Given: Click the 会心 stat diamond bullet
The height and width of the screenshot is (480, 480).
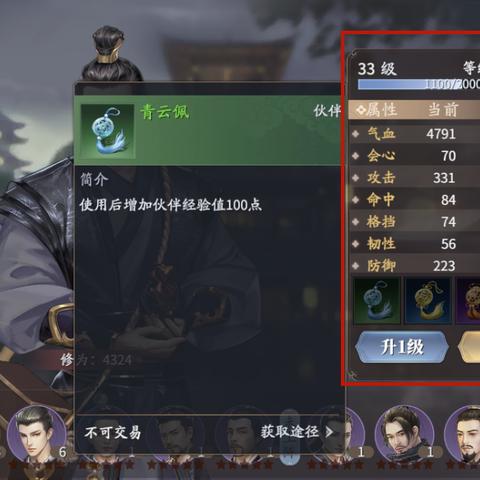Looking at the screenshot, I should pyautogui.click(x=356, y=156).
